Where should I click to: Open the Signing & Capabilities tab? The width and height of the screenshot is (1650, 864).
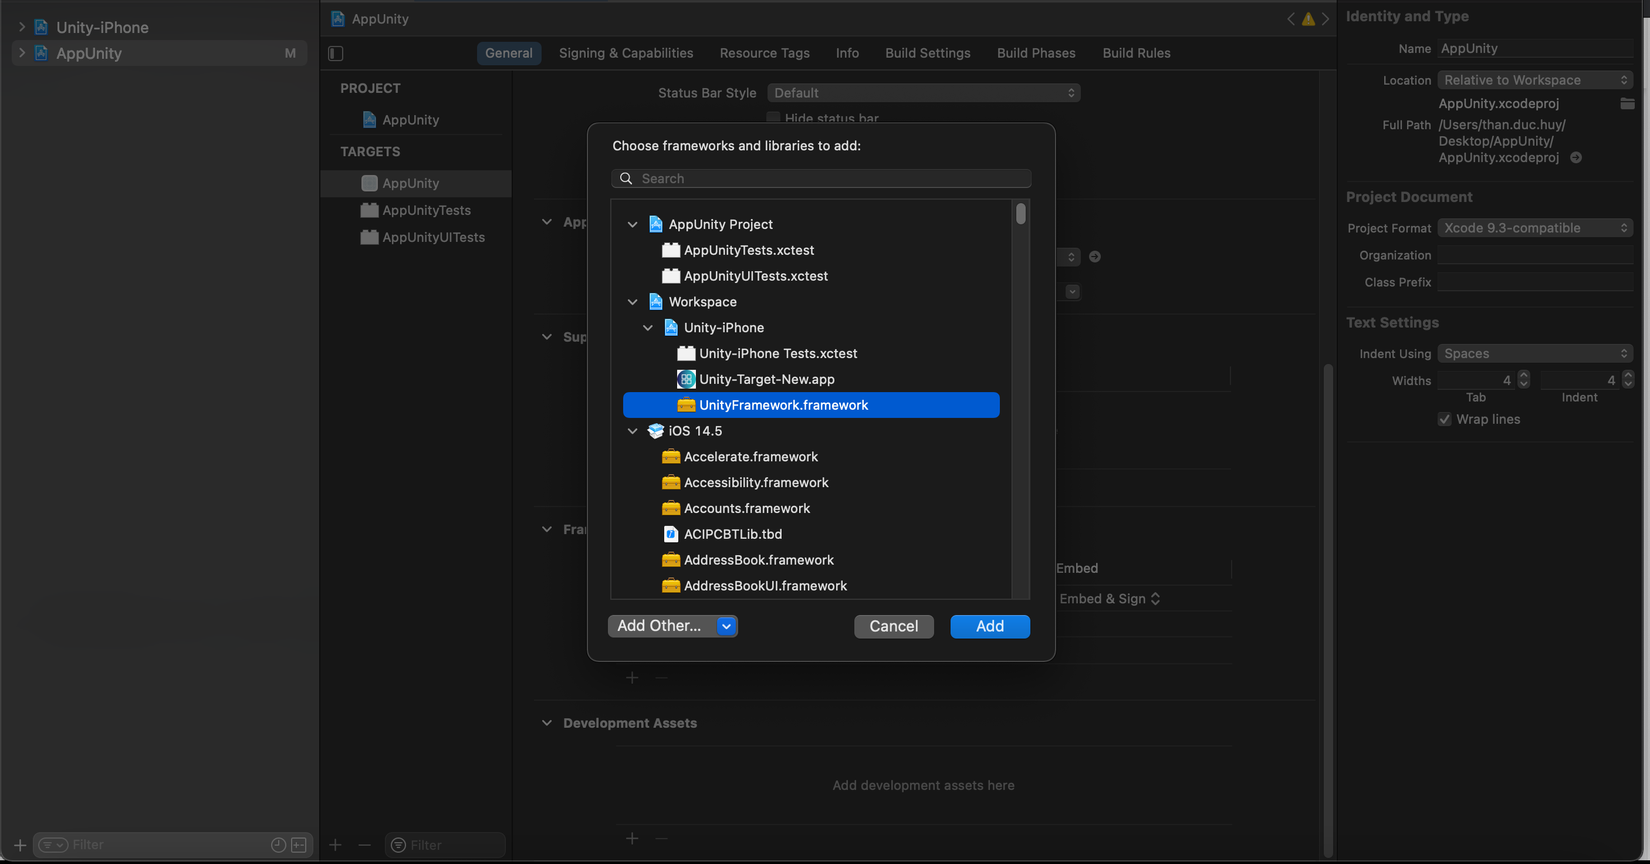[x=626, y=53]
